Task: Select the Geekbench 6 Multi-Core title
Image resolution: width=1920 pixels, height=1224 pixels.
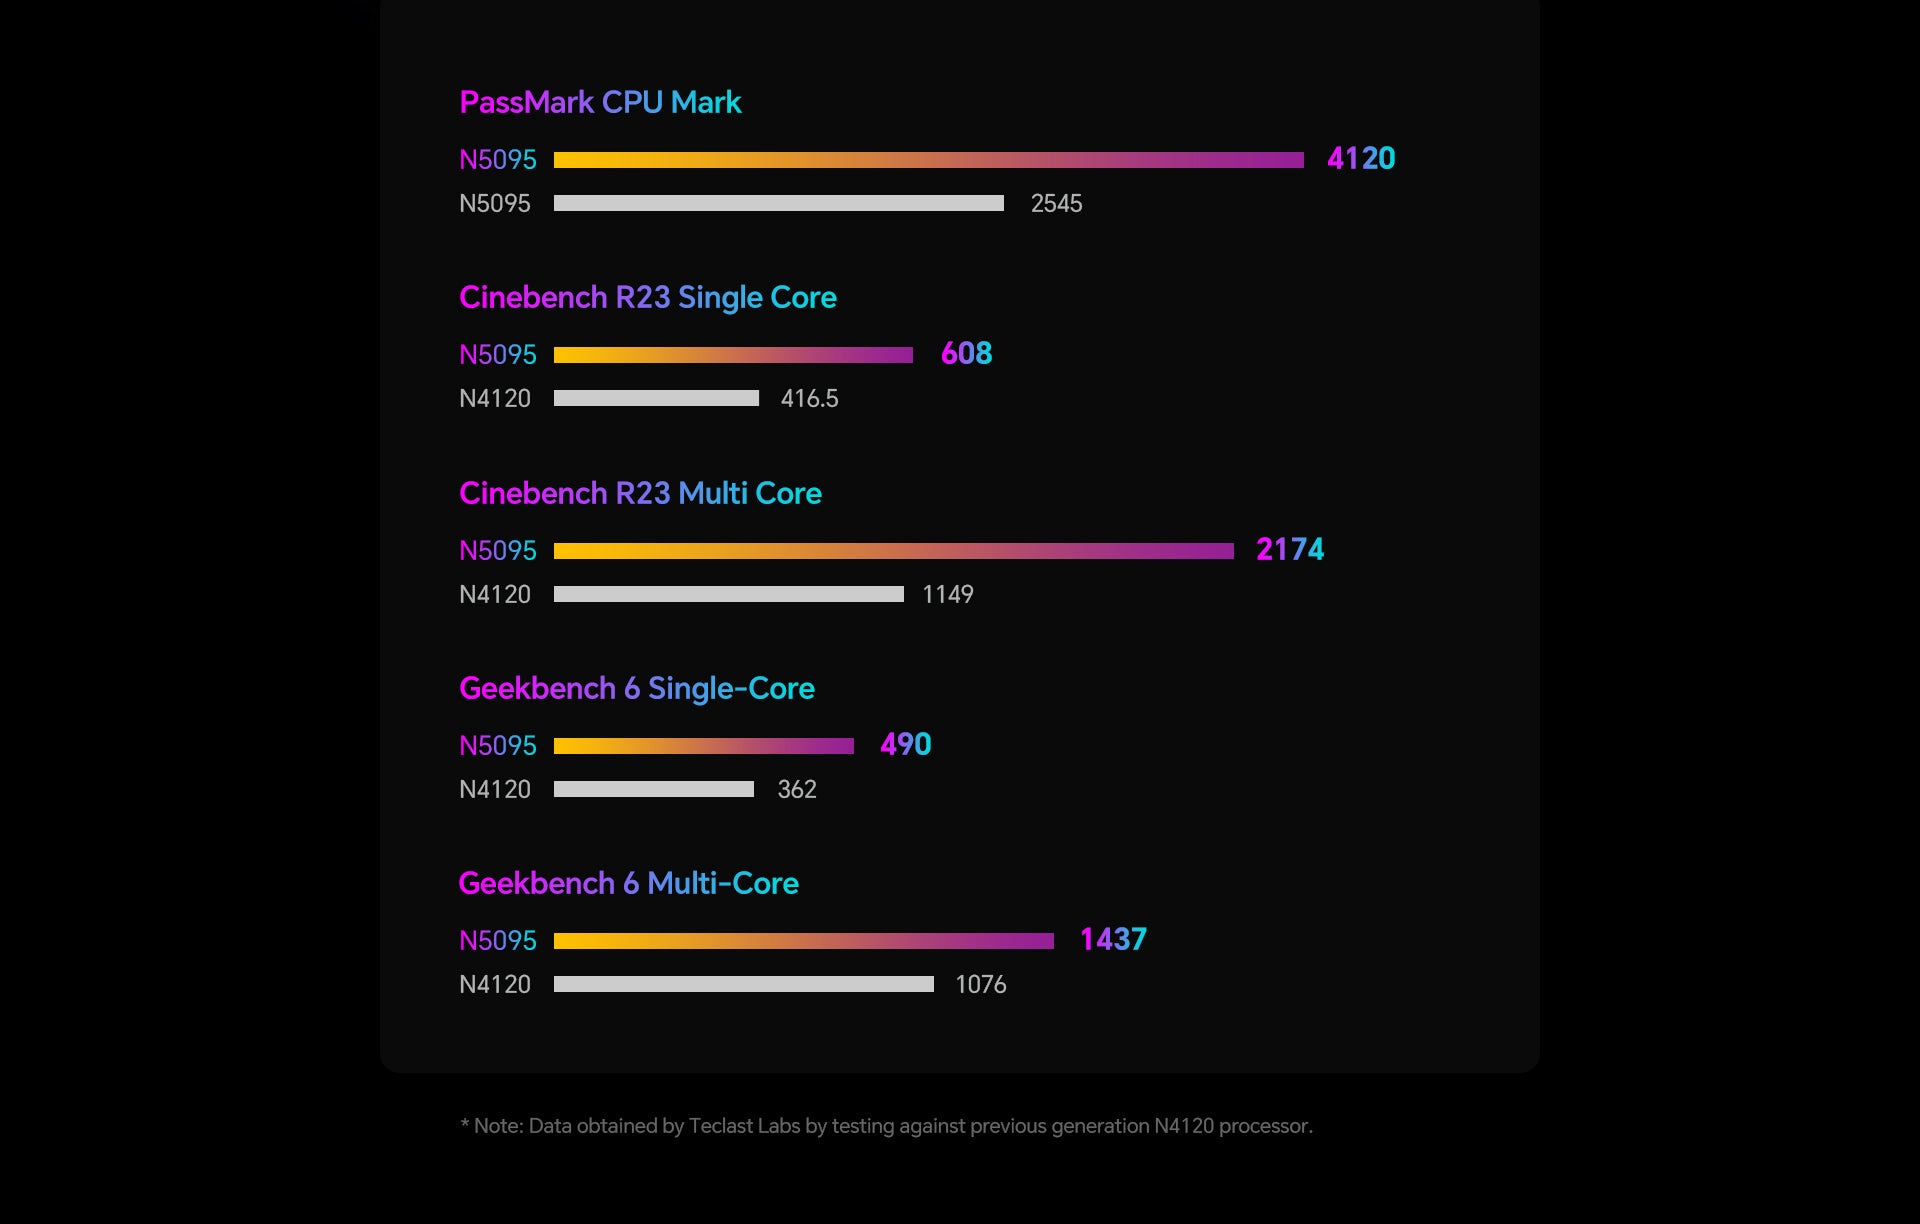Action: coord(628,883)
